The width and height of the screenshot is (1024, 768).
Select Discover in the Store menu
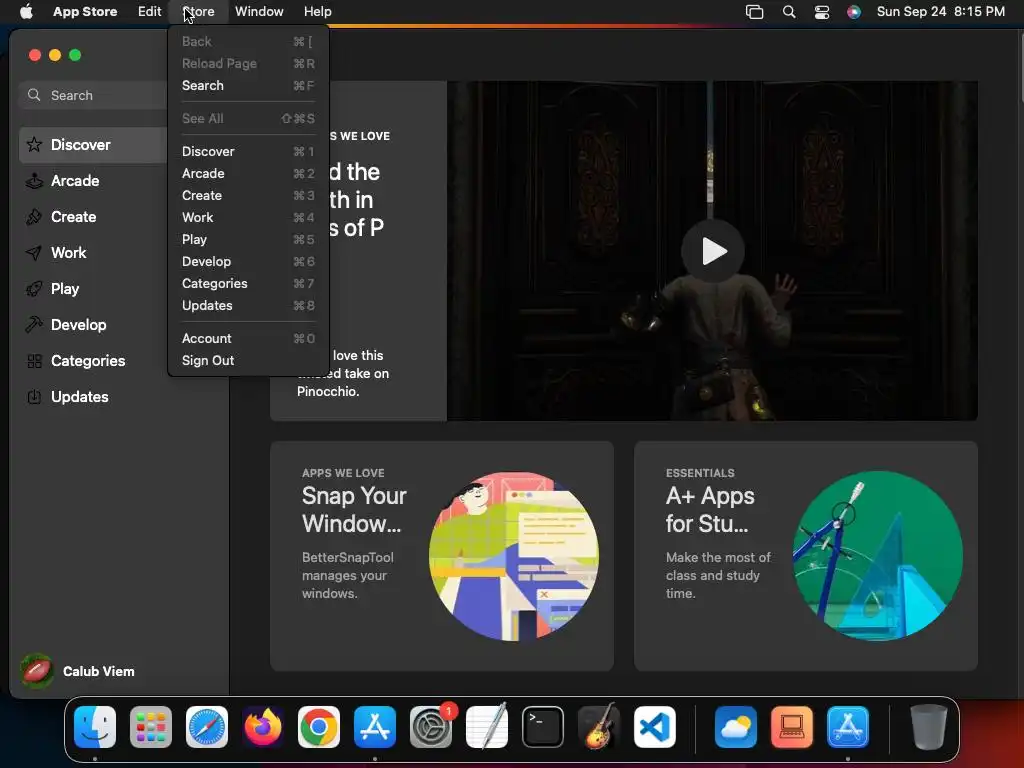248,152
